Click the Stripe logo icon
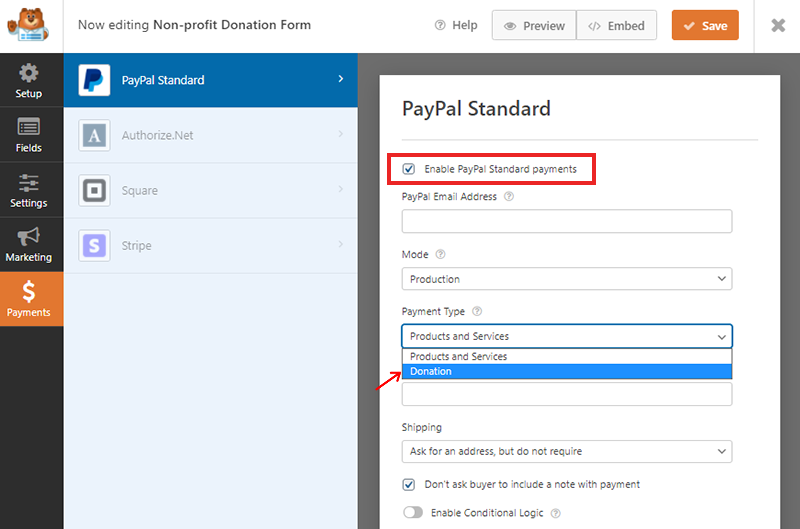The height and width of the screenshot is (529, 800). coord(94,245)
